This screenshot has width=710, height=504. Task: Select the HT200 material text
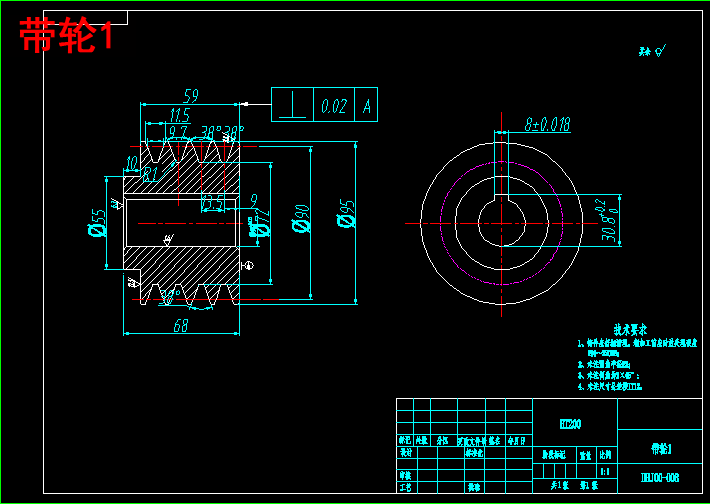tap(571, 424)
